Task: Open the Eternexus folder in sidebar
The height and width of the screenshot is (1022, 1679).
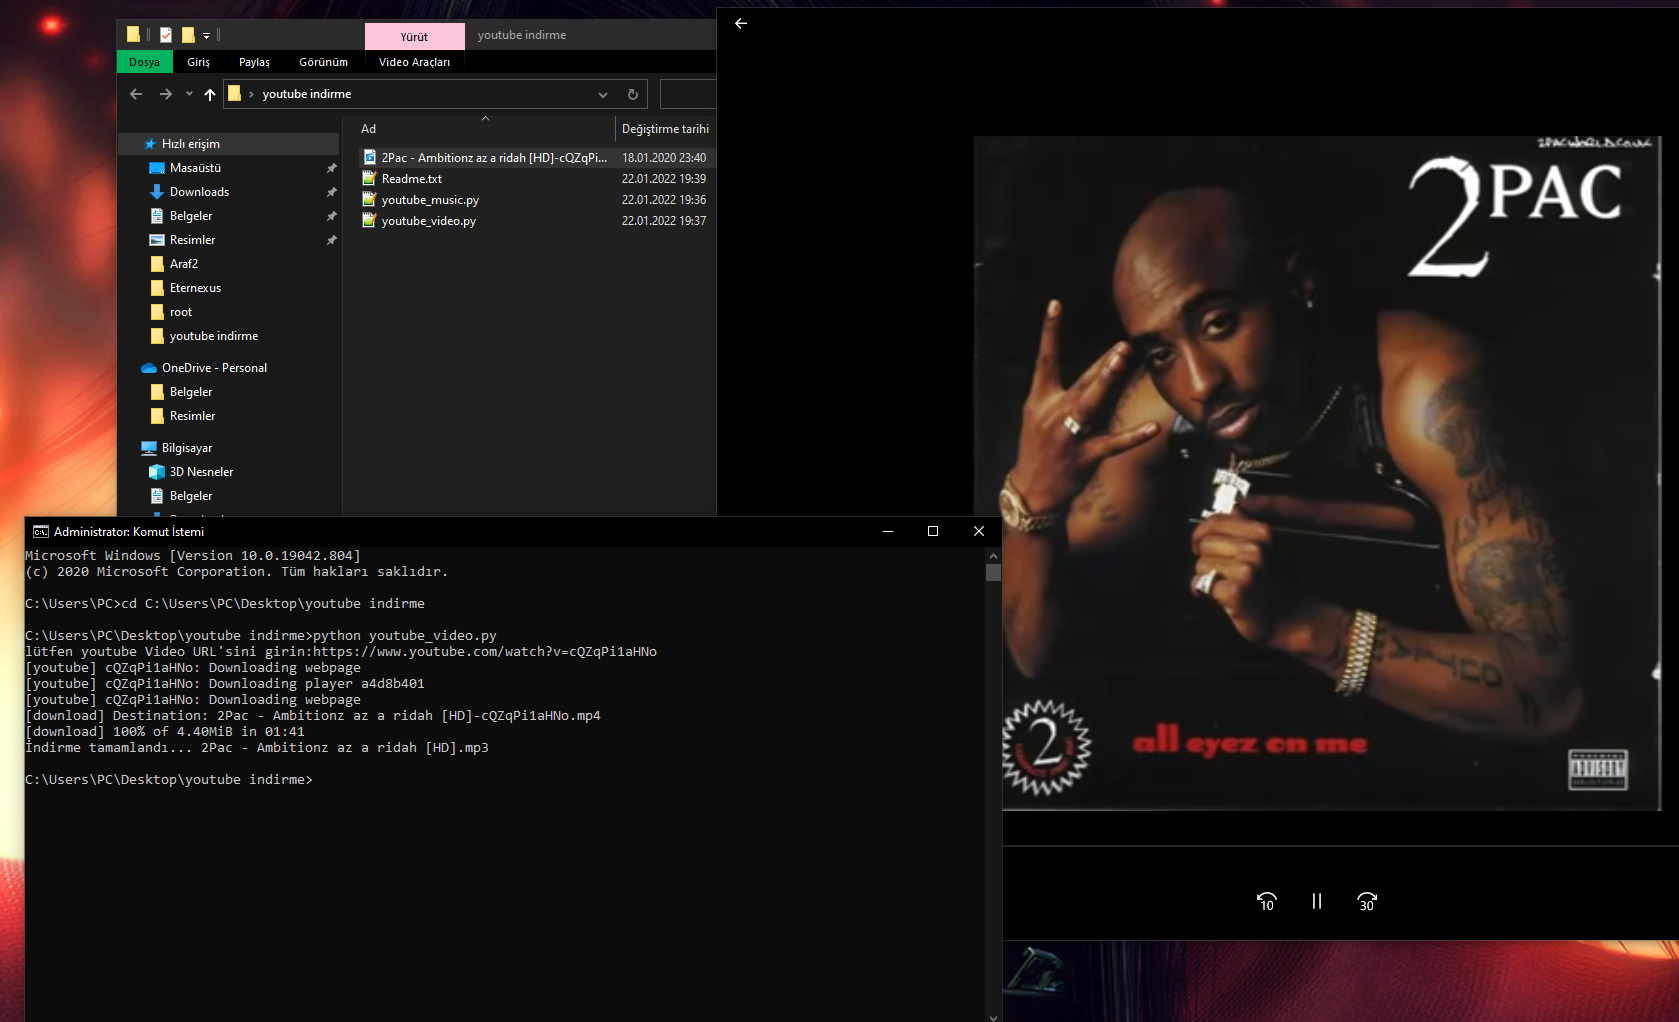Action: tap(195, 288)
